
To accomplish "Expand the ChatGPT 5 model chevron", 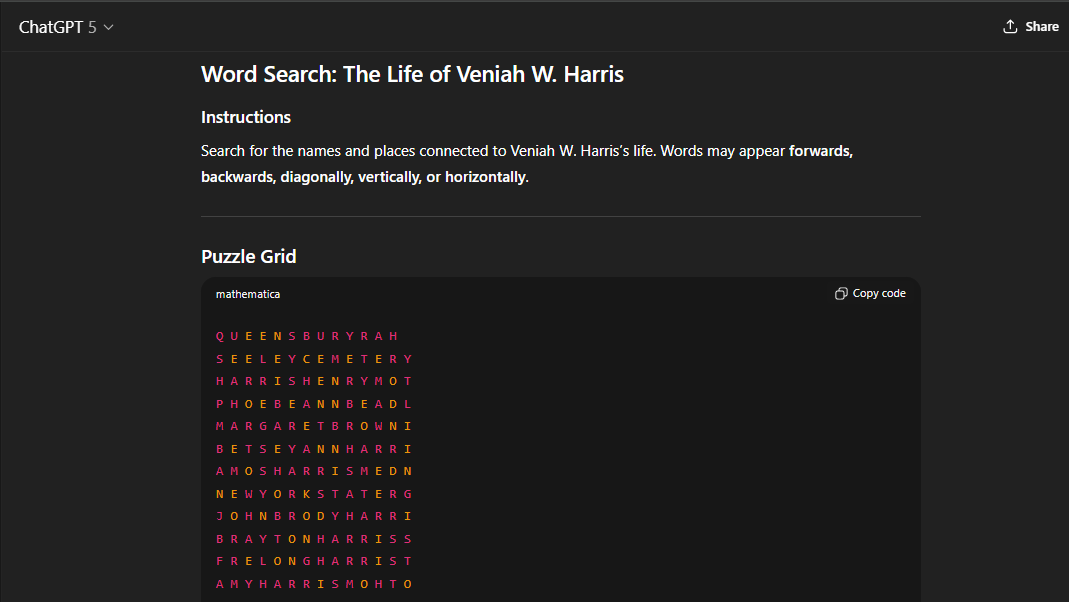I will (x=108, y=27).
